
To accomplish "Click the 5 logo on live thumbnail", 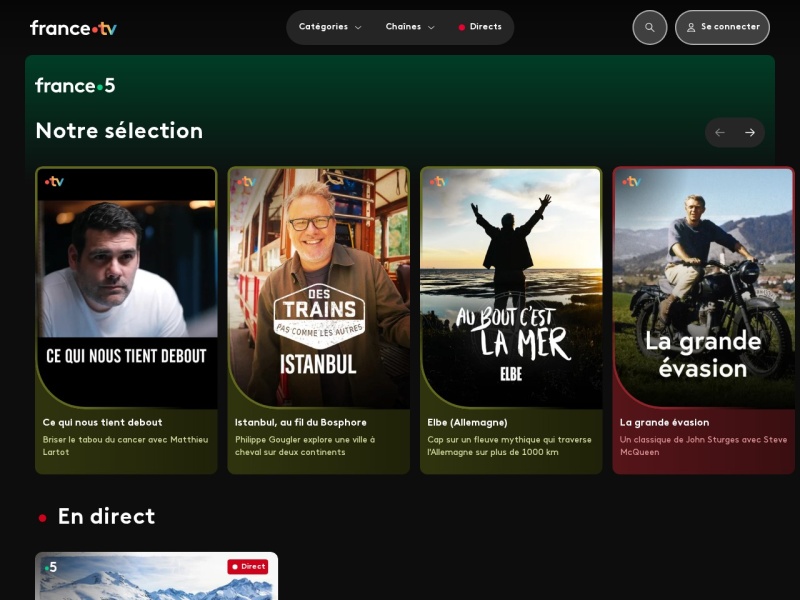I will click(x=51, y=567).
